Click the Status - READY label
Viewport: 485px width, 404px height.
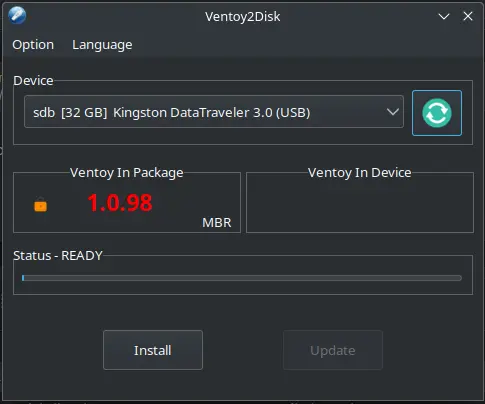tap(58, 255)
